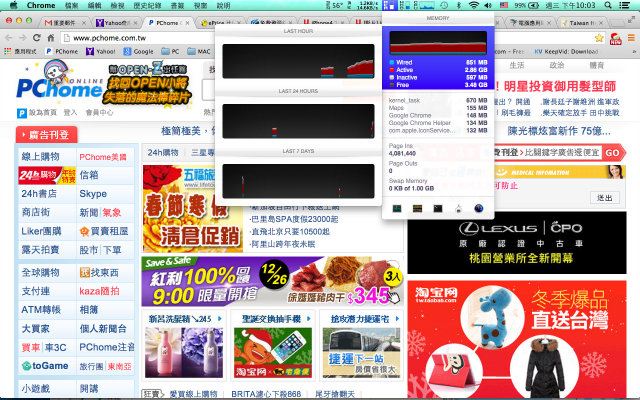Launch Terminal icon in the Memory panel
The height and width of the screenshot is (400, 640).
pos(438,209)
